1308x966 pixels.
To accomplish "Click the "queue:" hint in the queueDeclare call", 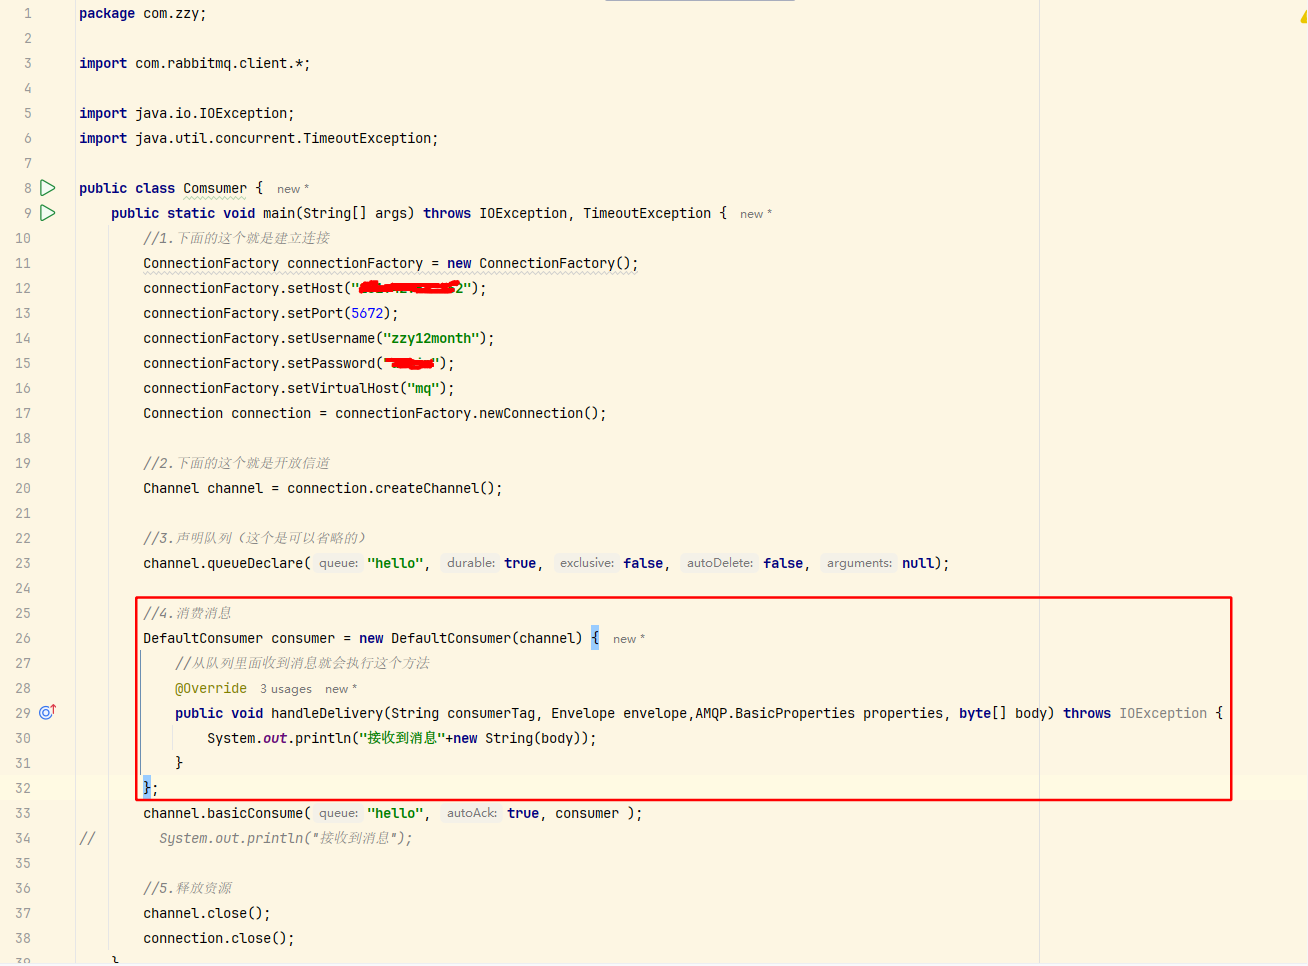I will pos(339,563).
